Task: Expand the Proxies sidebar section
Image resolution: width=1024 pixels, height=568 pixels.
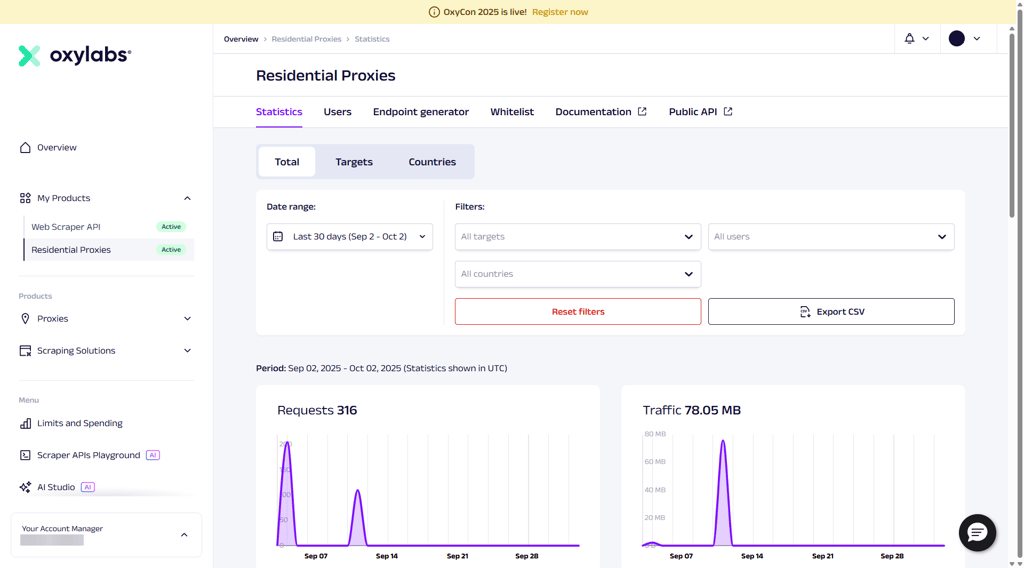Action: [187, 319]
